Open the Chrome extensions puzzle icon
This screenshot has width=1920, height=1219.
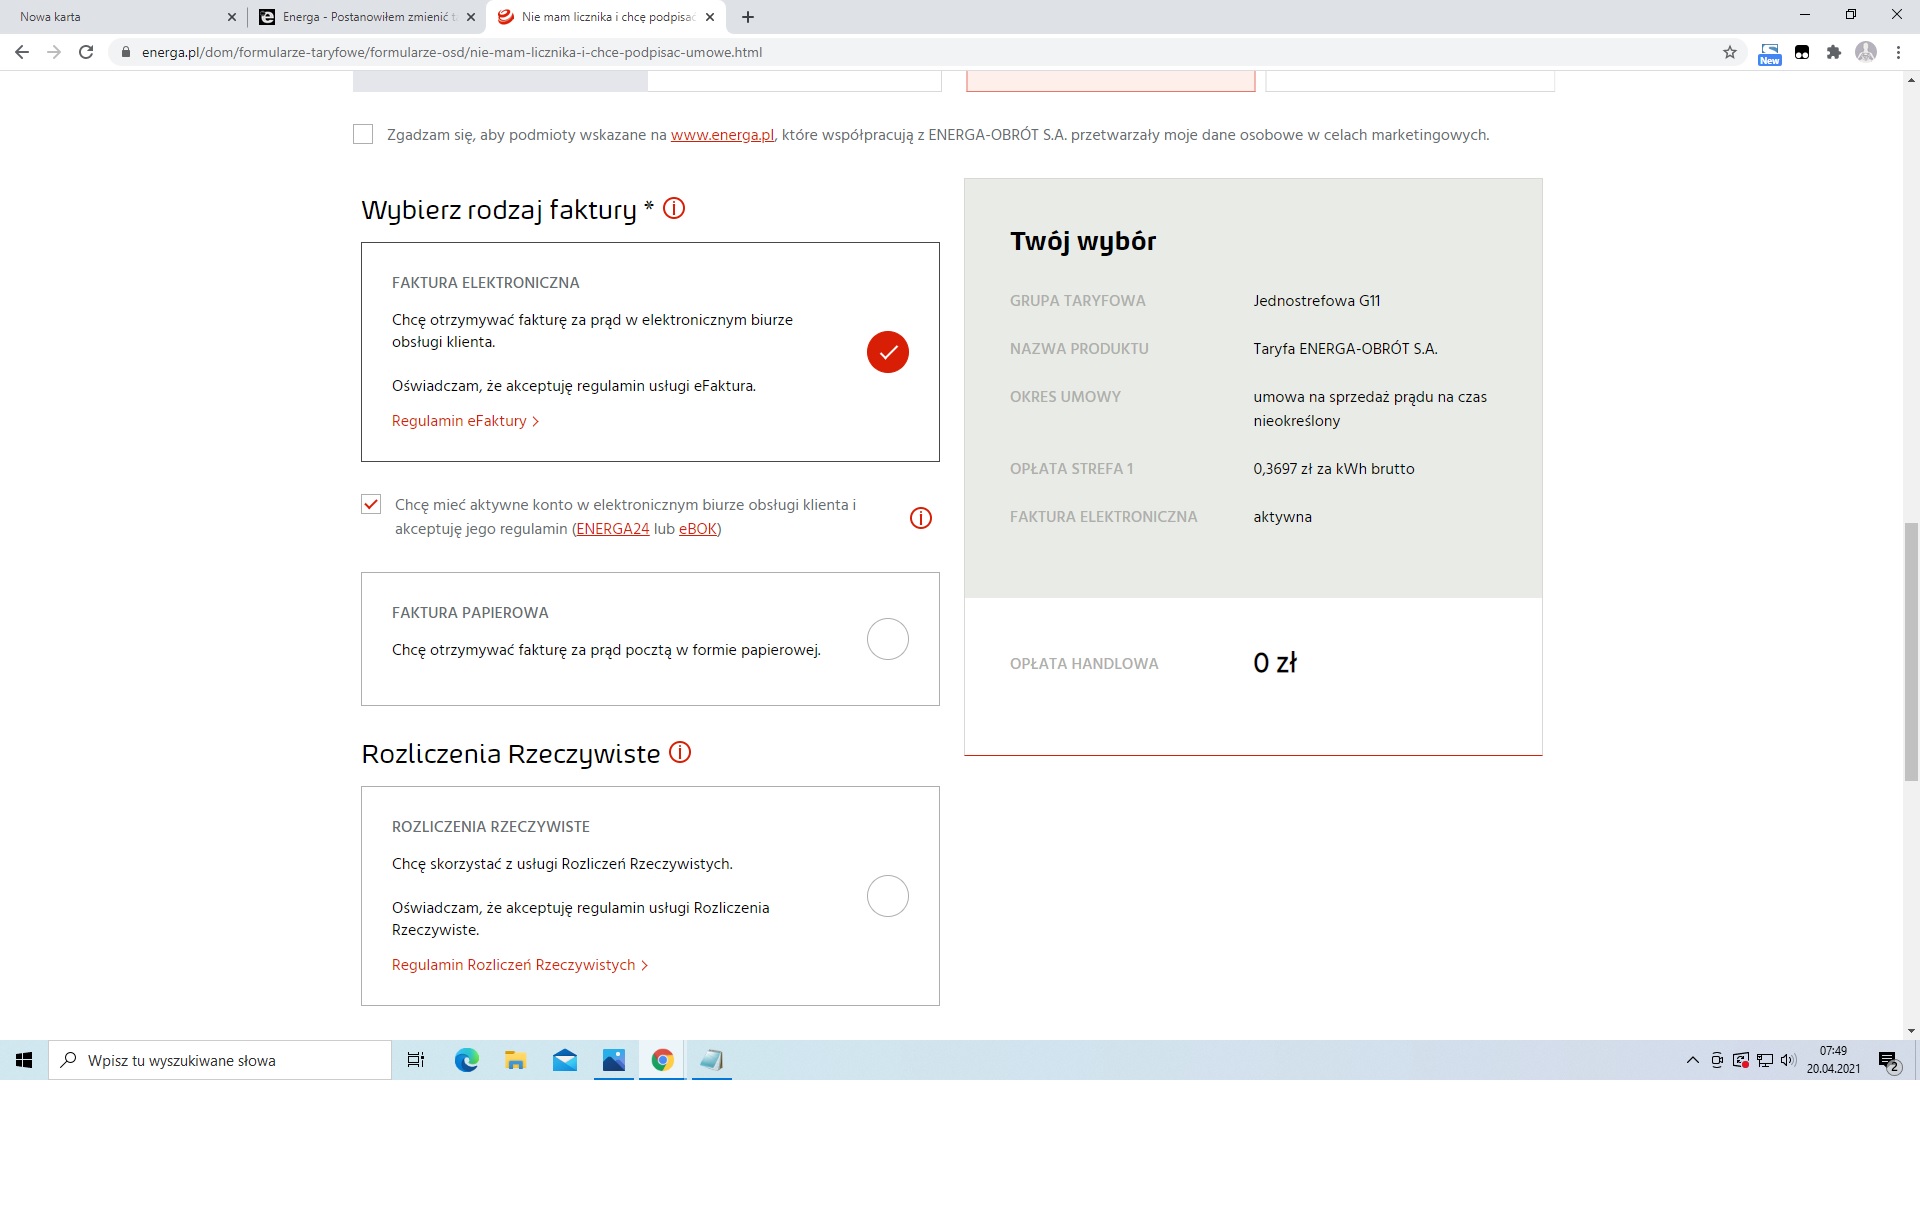coord(1834,52)
